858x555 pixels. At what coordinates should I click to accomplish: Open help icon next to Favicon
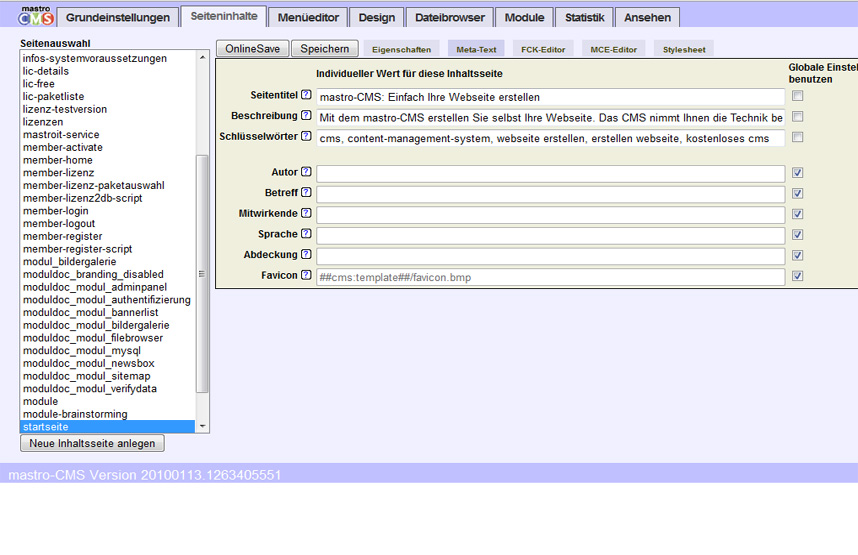click(306, 275)
